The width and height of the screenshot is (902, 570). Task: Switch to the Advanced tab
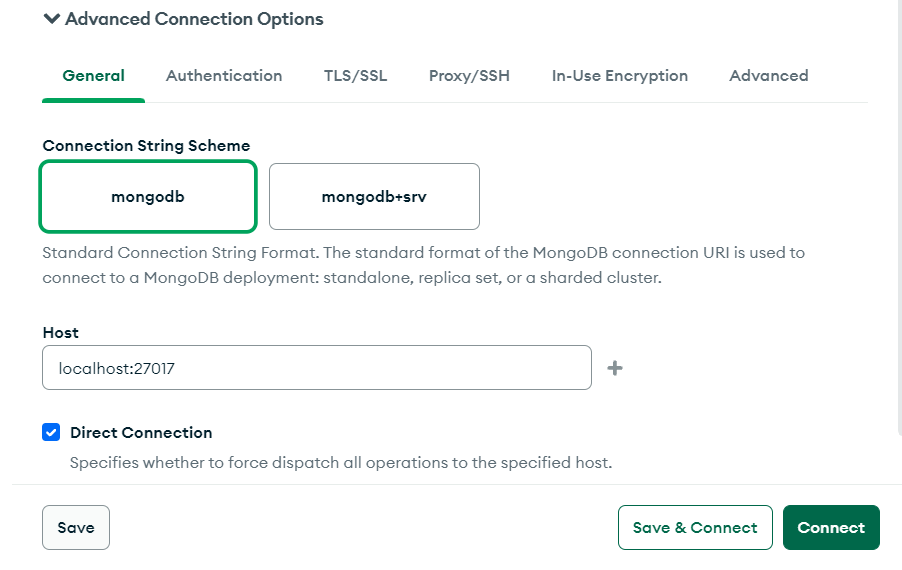tap(768, 76)
